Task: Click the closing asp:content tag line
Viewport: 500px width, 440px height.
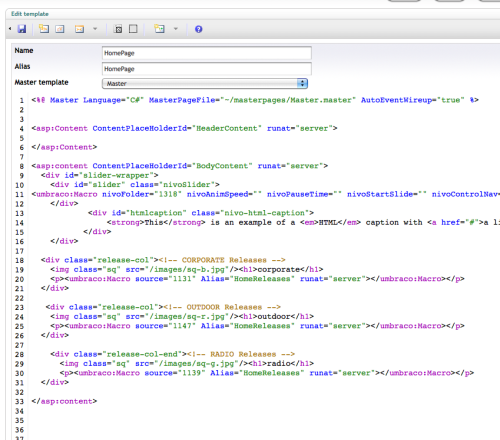Action: click(x=64, y=401)
